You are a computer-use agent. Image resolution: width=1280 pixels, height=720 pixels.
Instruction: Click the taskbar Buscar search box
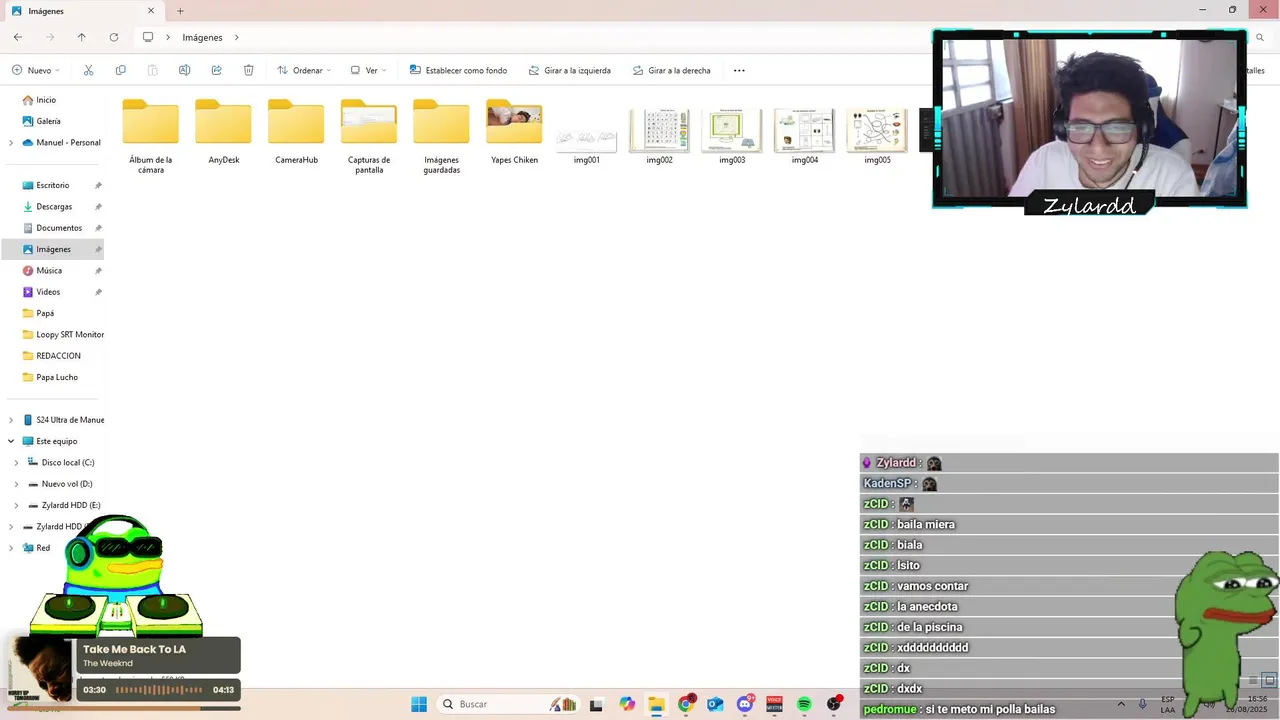pos(508,704)
